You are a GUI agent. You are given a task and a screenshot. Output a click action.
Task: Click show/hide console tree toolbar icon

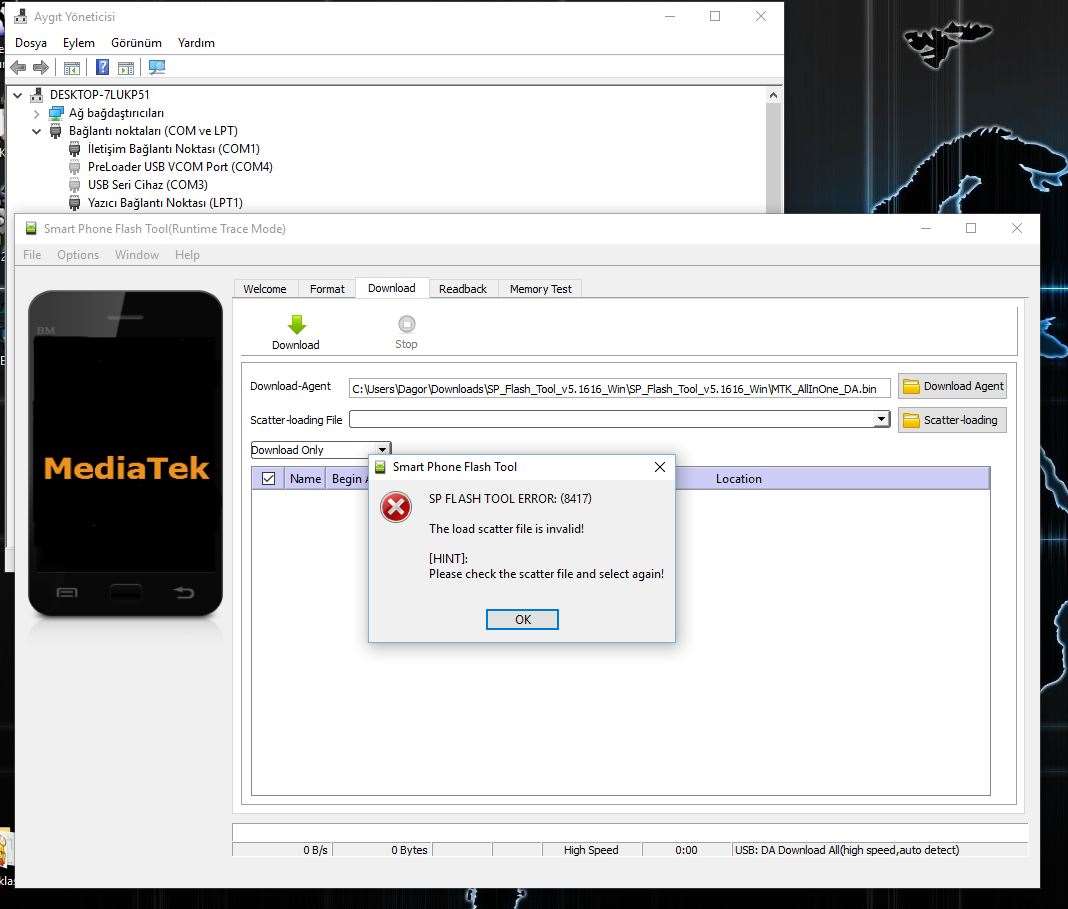(x=72, y=67)
